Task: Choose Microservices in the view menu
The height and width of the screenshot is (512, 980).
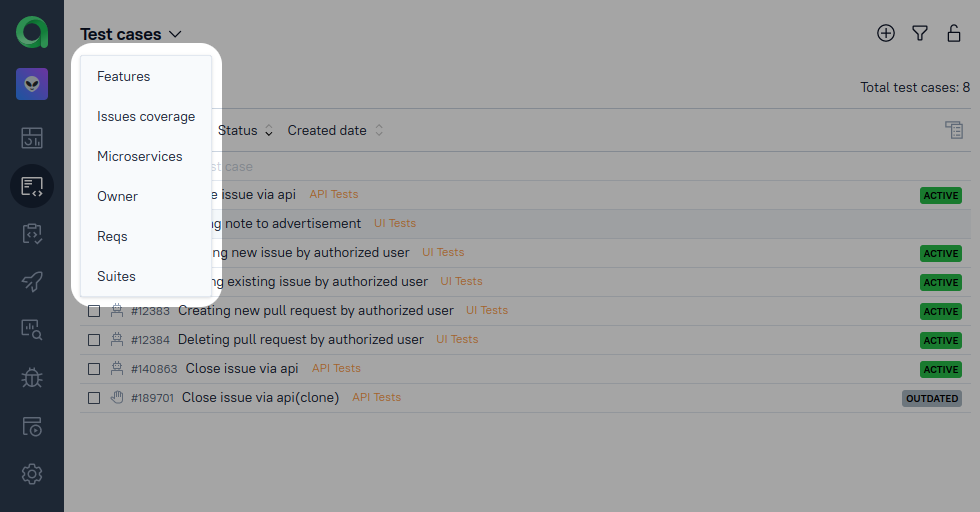Action: [140, 157]
